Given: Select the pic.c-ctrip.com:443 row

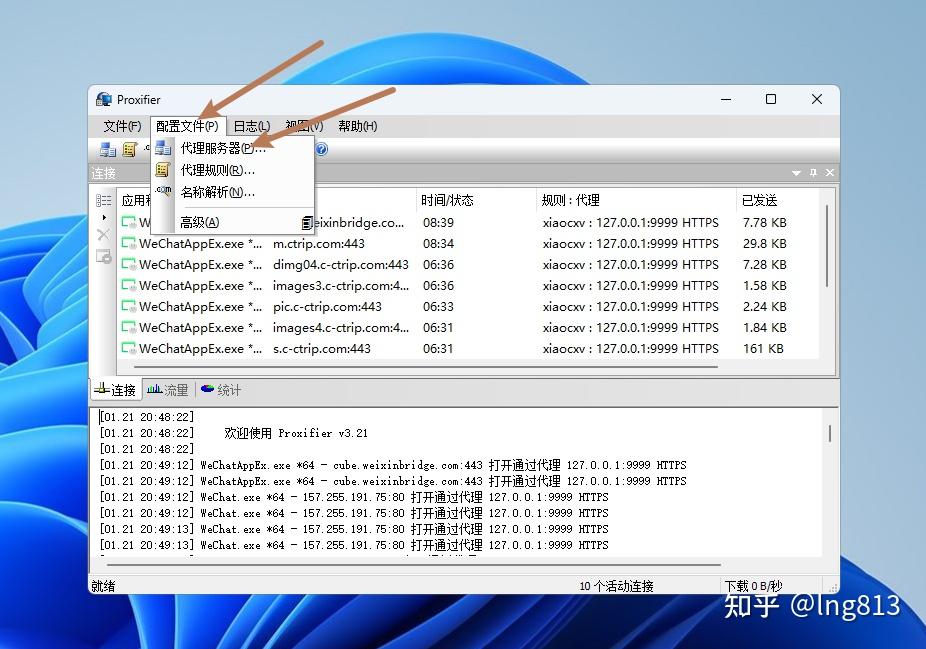Looking at the screenshot, I should [x=468, y=306].
